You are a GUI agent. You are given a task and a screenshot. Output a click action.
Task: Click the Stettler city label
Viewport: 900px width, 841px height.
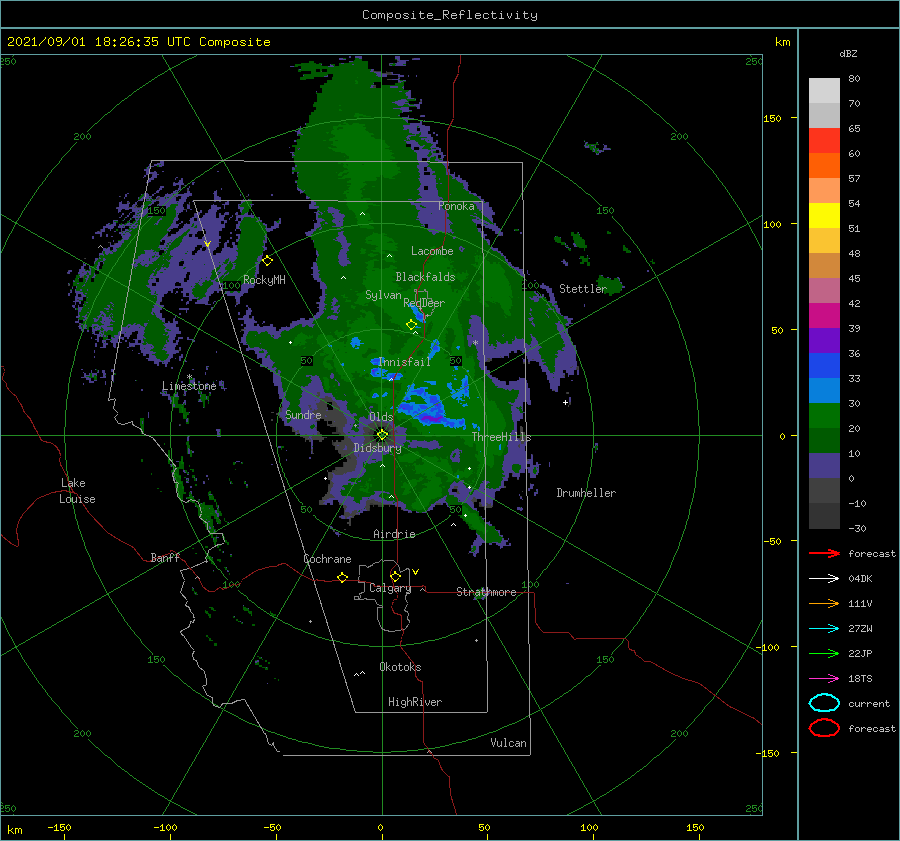click(x=583, y=289)
